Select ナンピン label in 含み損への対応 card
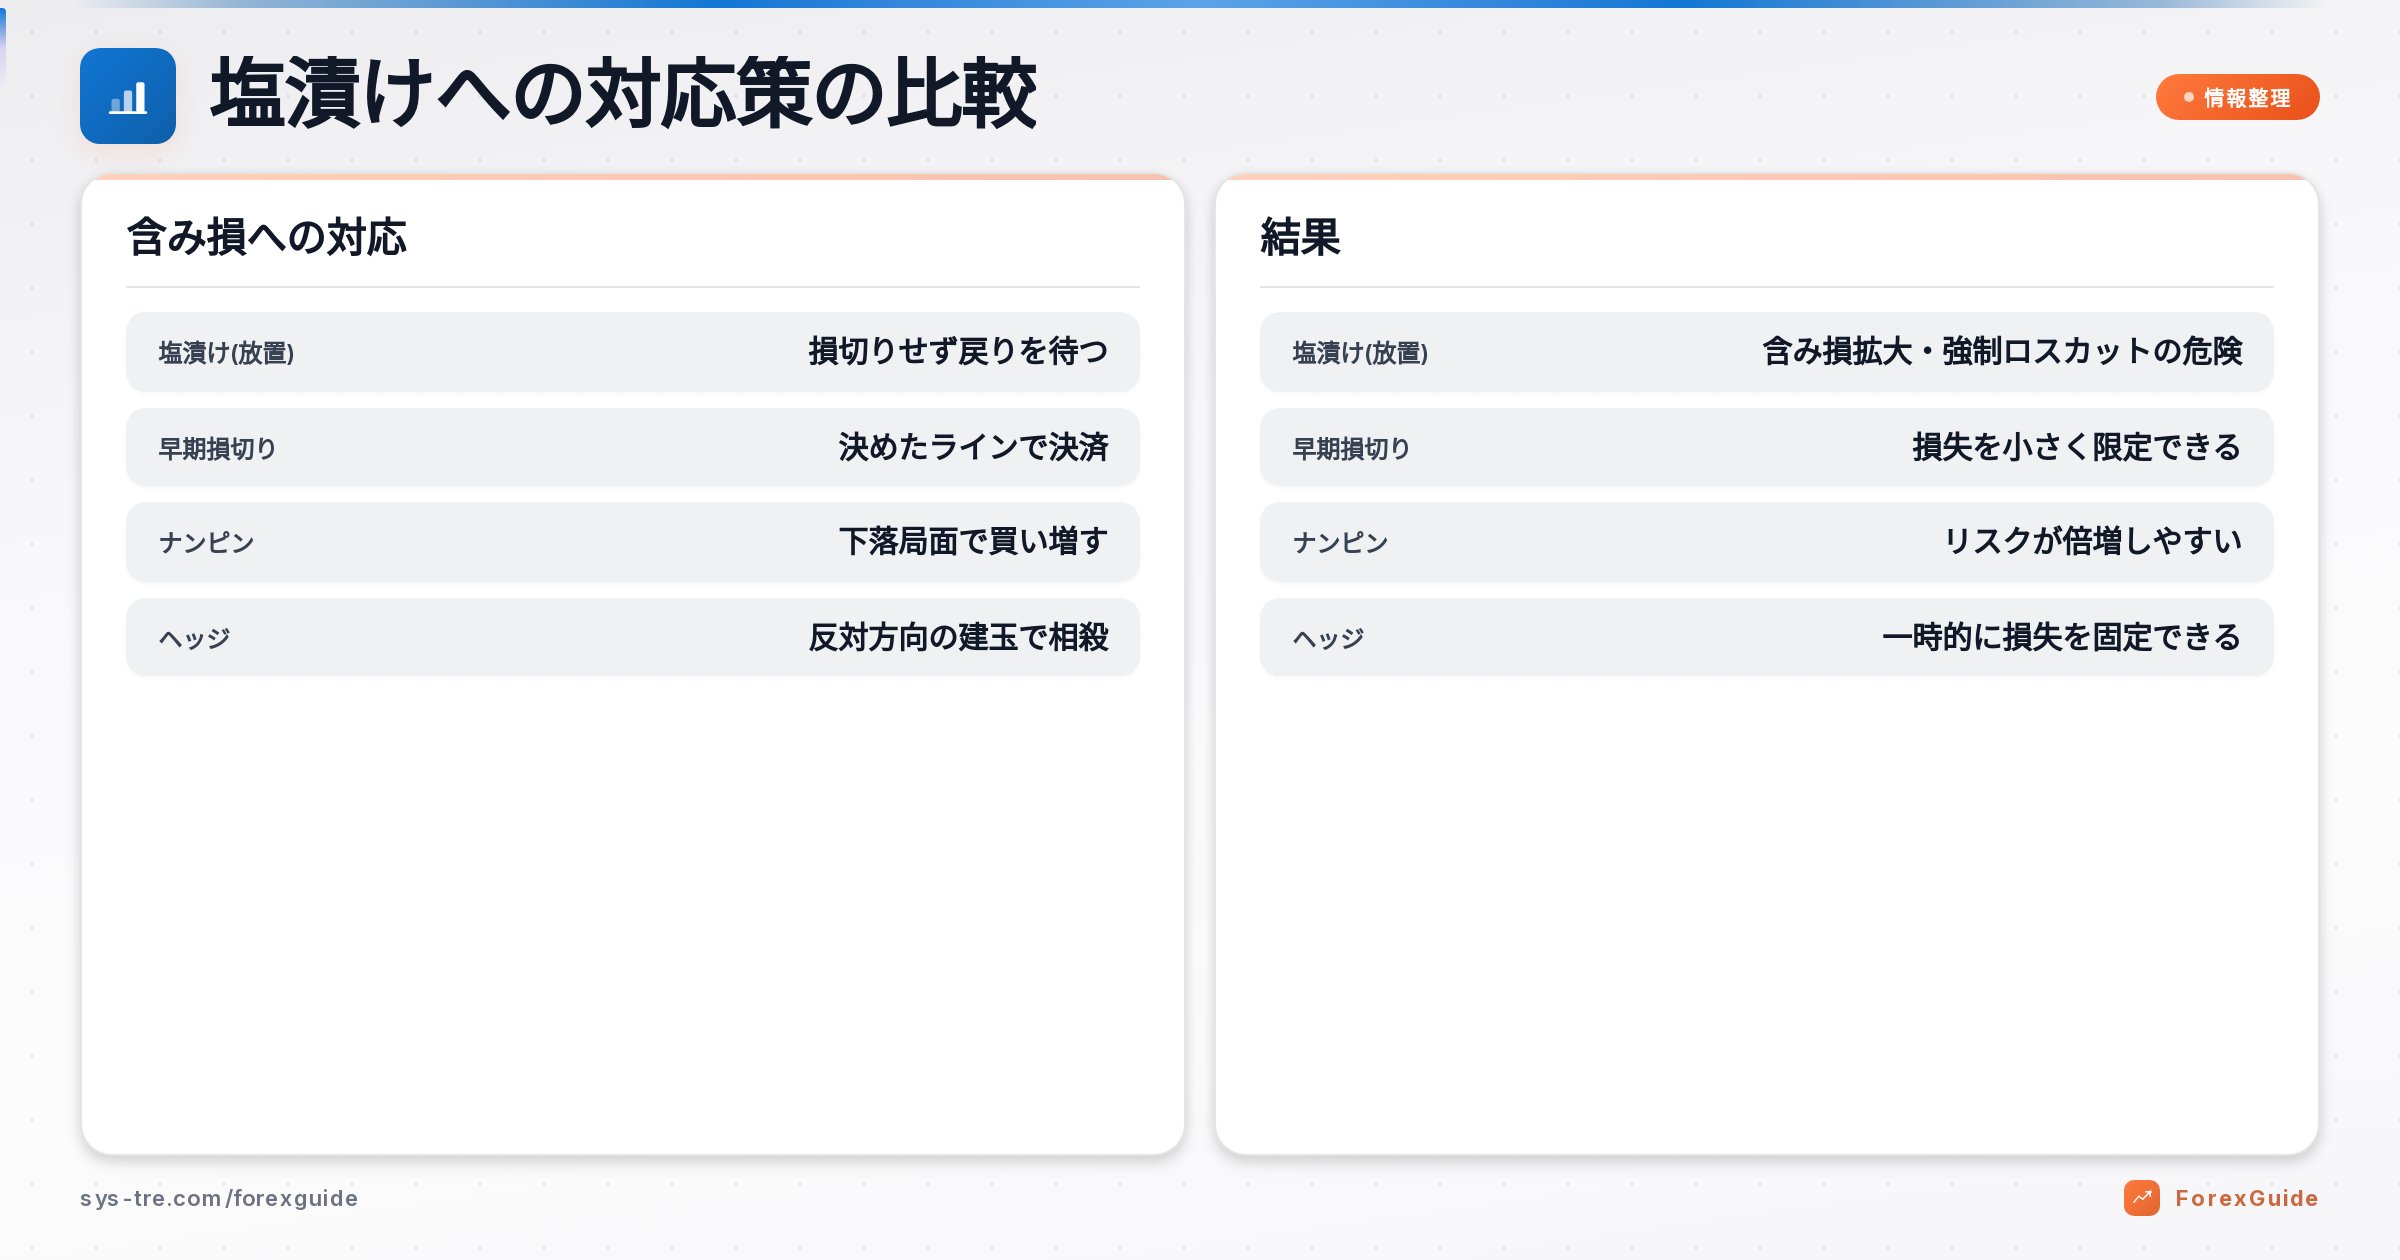2400x1260 pixels. coord(207,542)
